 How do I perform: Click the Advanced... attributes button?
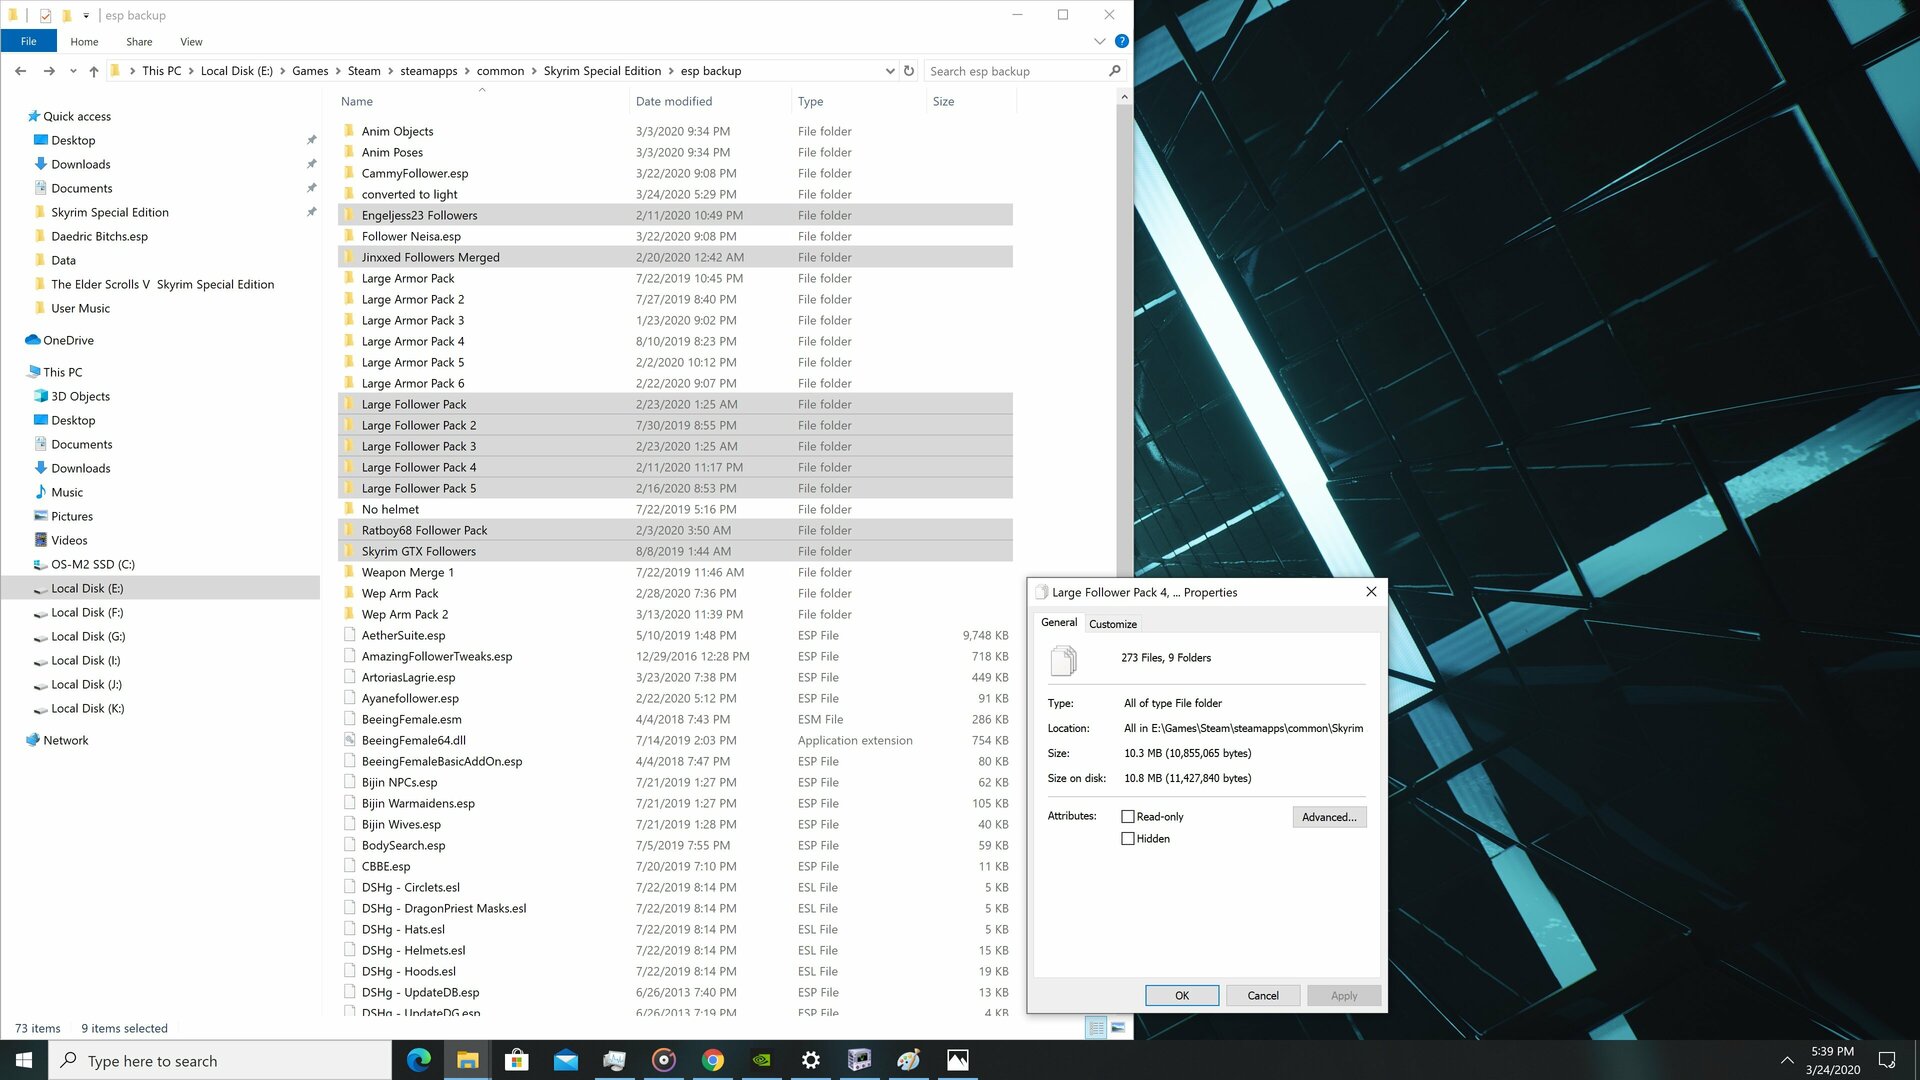pos(1329,817)
